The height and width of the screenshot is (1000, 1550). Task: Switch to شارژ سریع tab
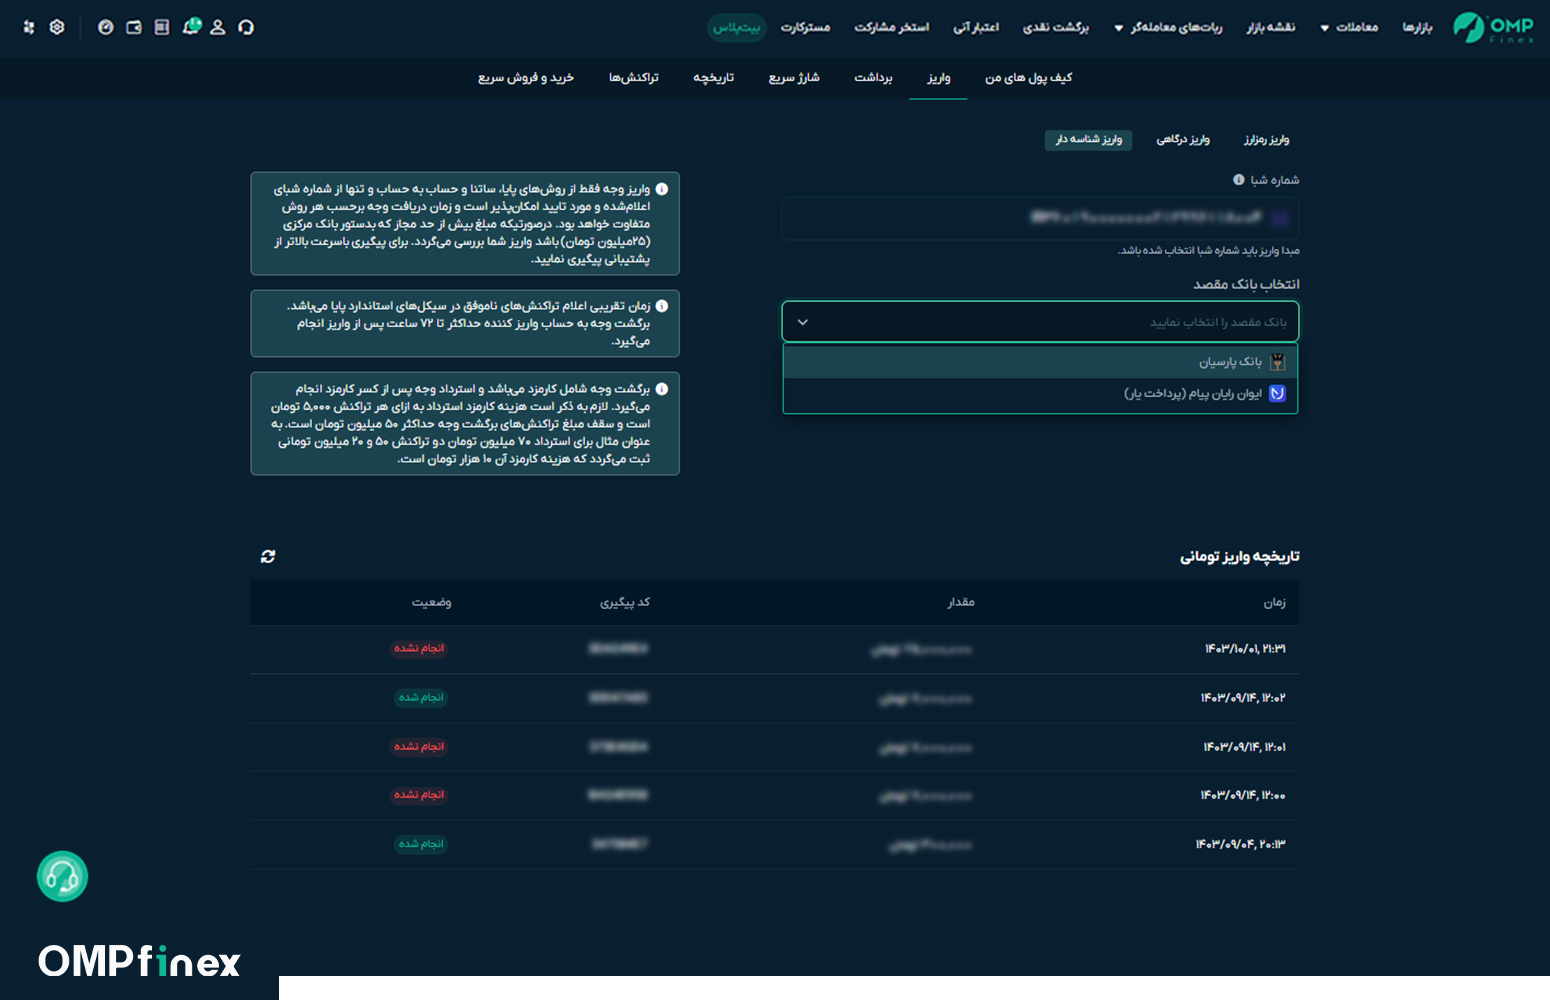794,77
